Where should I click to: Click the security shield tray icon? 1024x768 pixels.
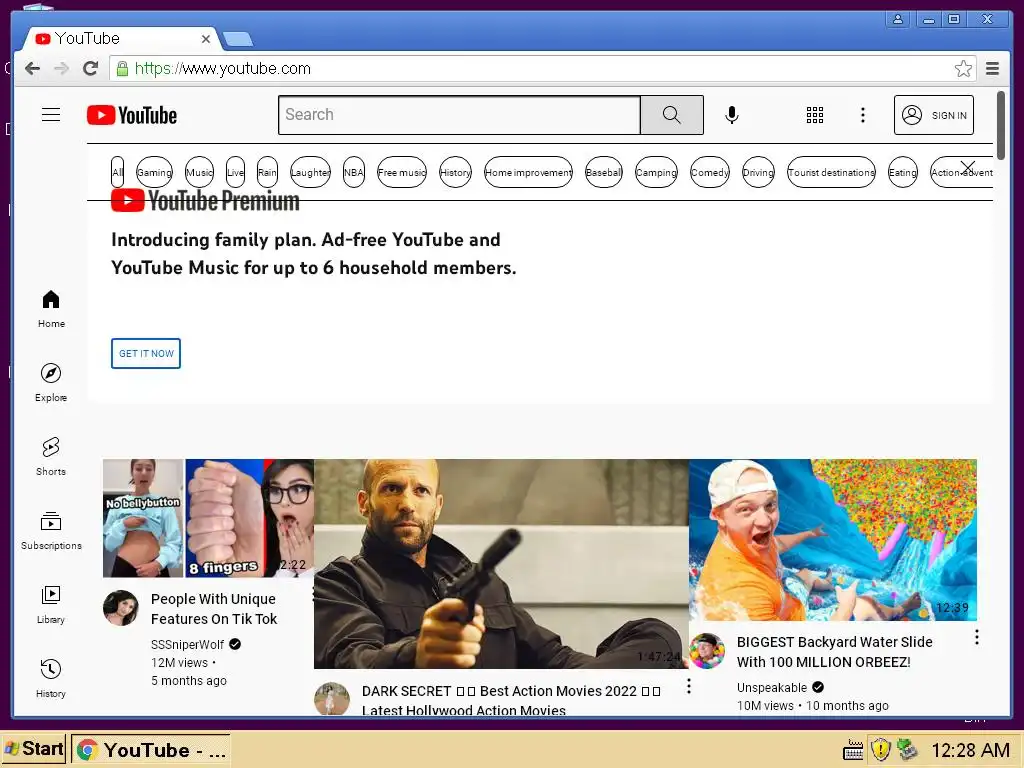click(881, 750)
